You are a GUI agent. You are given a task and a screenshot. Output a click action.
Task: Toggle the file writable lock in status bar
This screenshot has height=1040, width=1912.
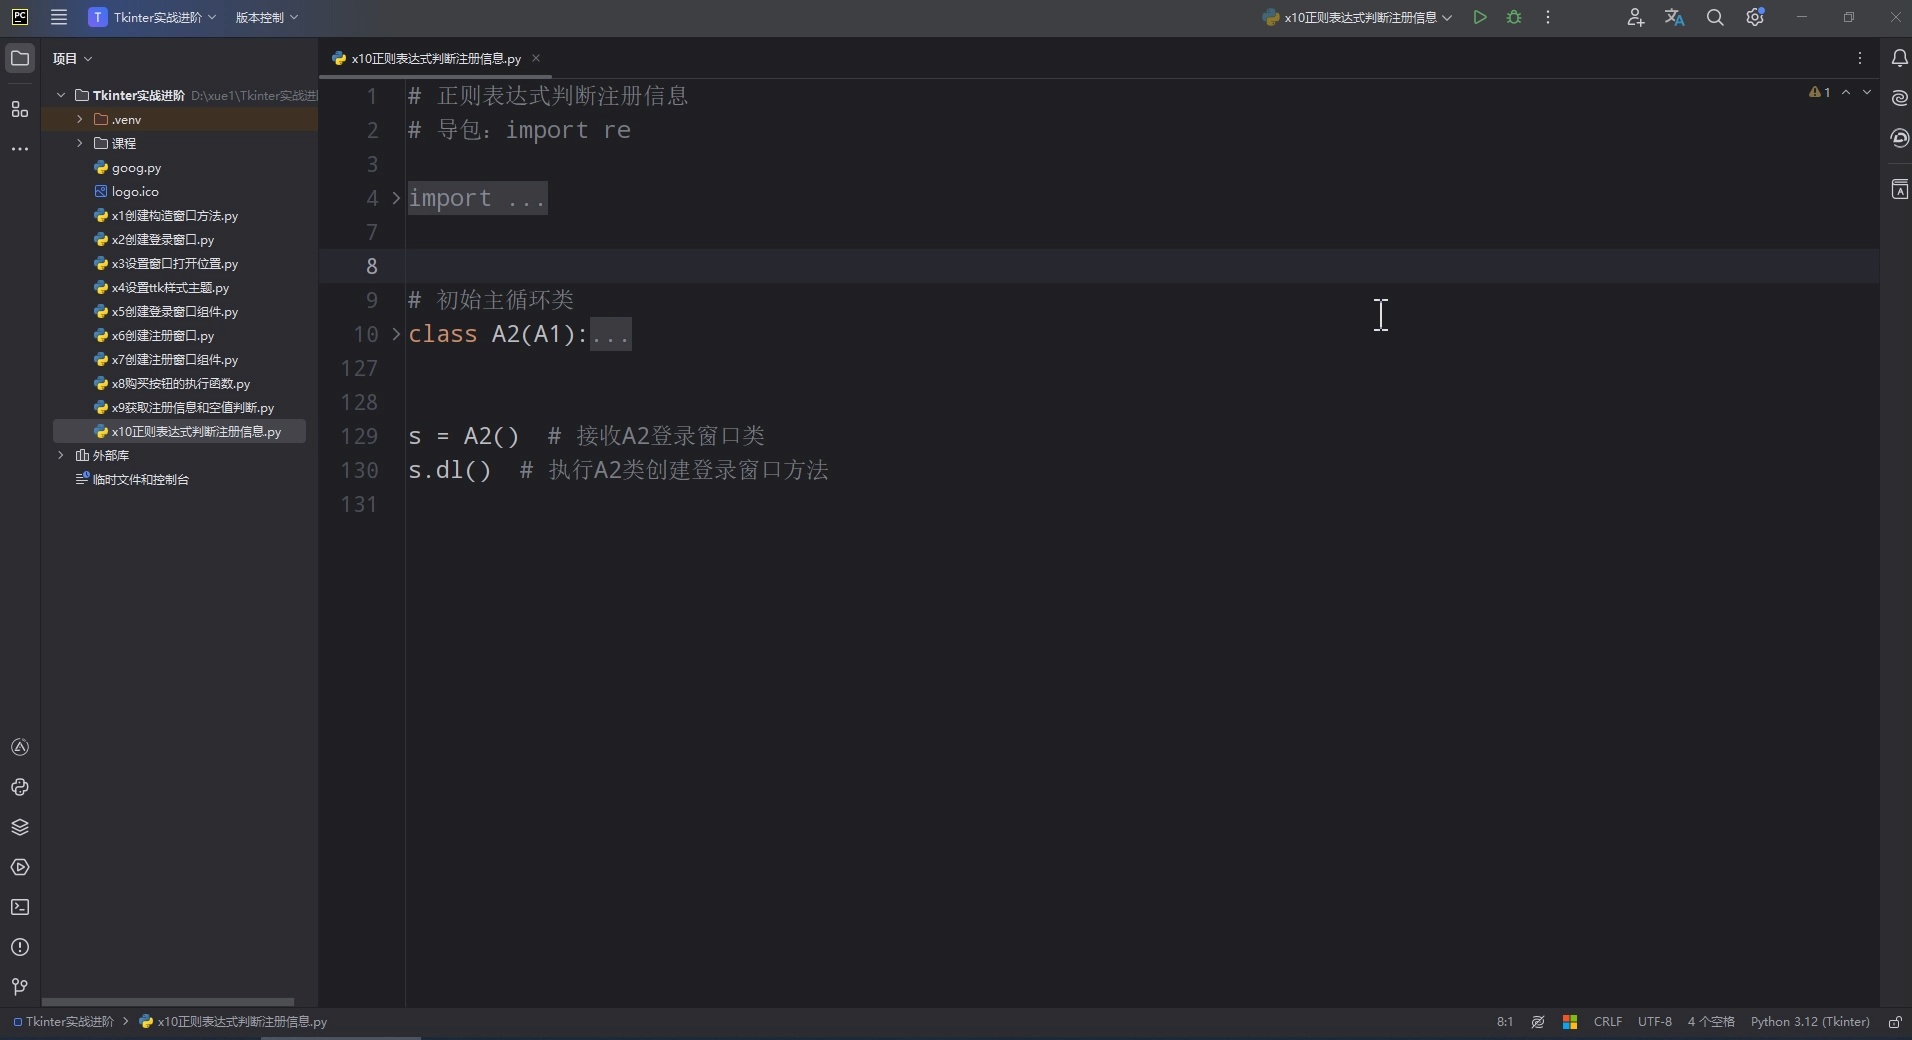[x=1896, y=1023]
